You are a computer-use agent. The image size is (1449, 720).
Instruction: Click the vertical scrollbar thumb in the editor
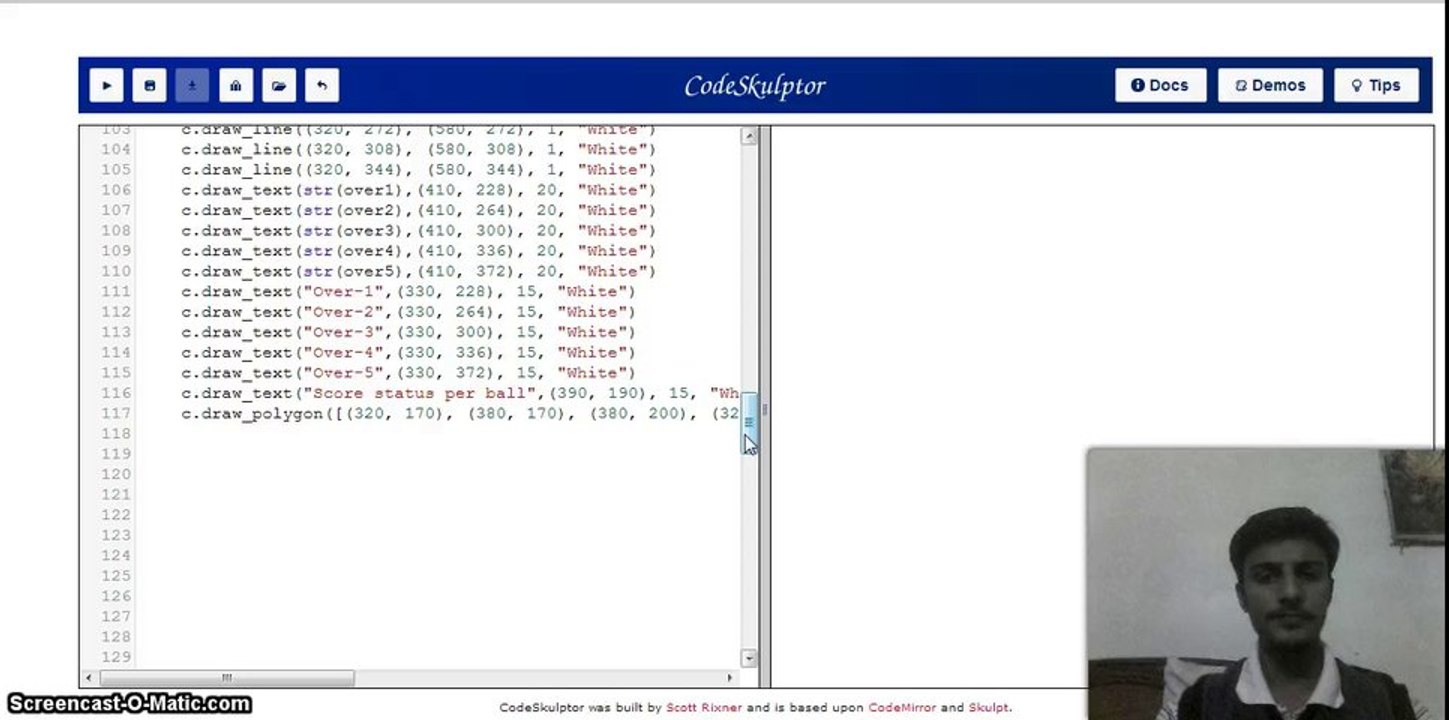[749, 423]
